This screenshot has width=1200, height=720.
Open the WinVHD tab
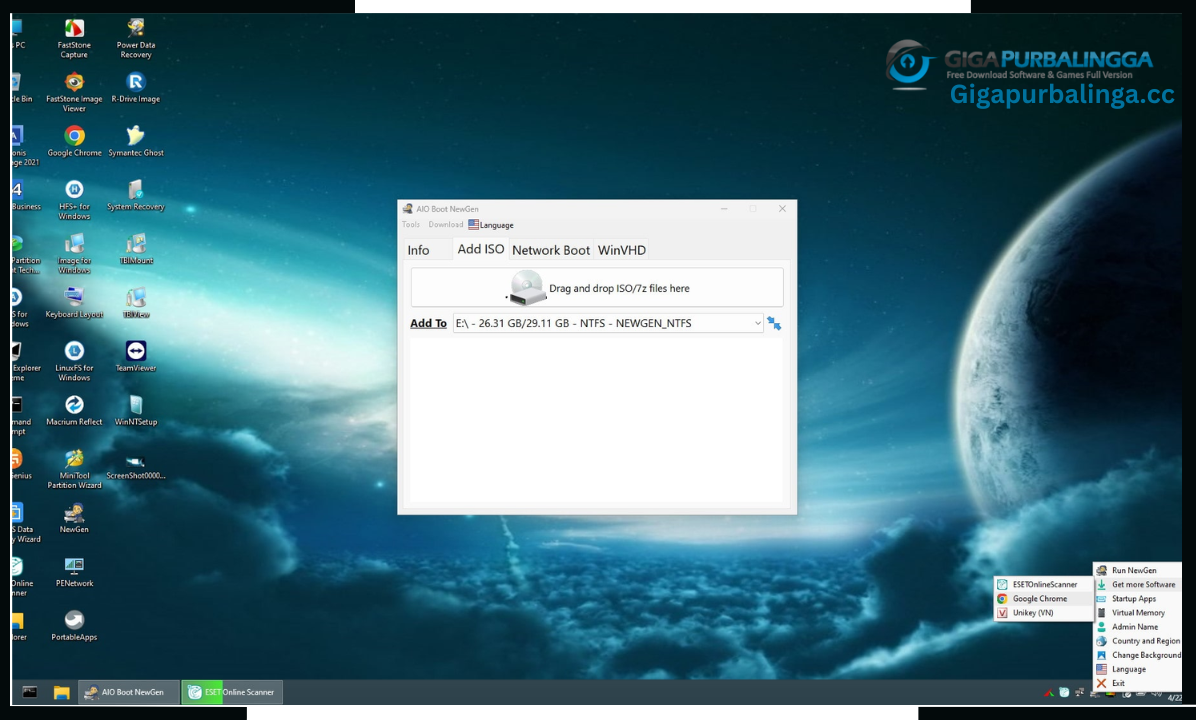click(x=622, y=250)
